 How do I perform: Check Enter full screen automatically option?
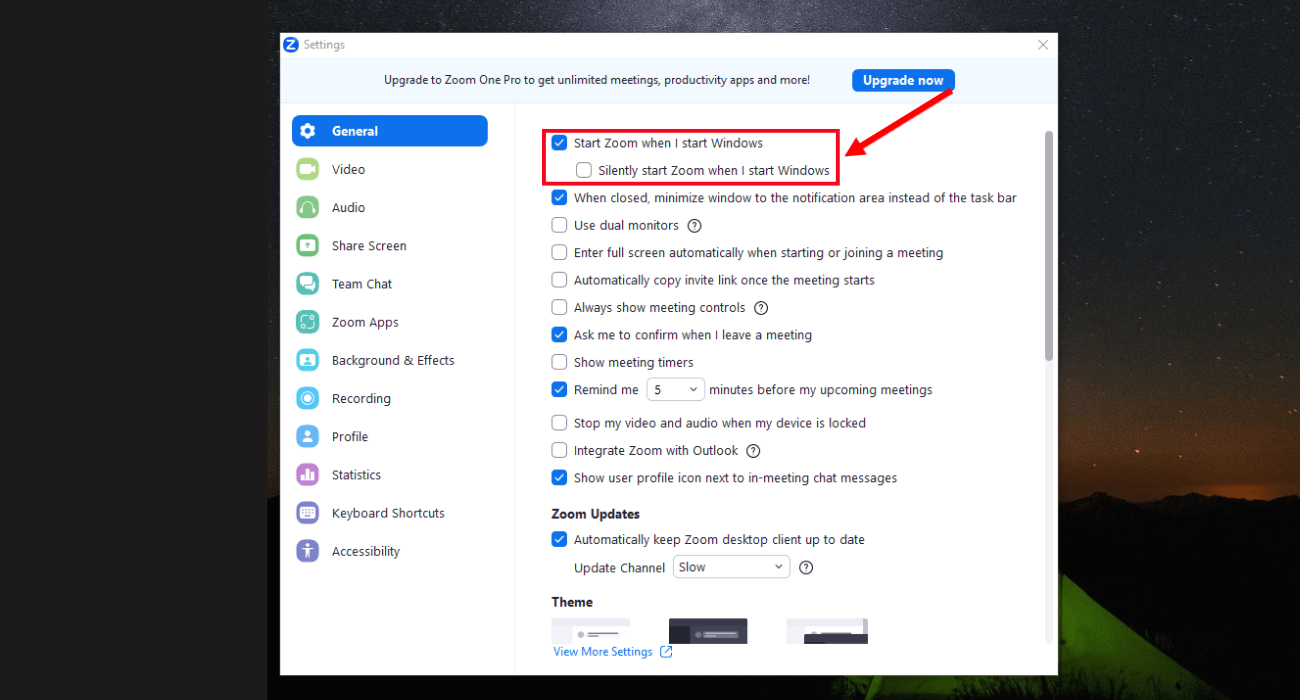[x=559, y=253]
